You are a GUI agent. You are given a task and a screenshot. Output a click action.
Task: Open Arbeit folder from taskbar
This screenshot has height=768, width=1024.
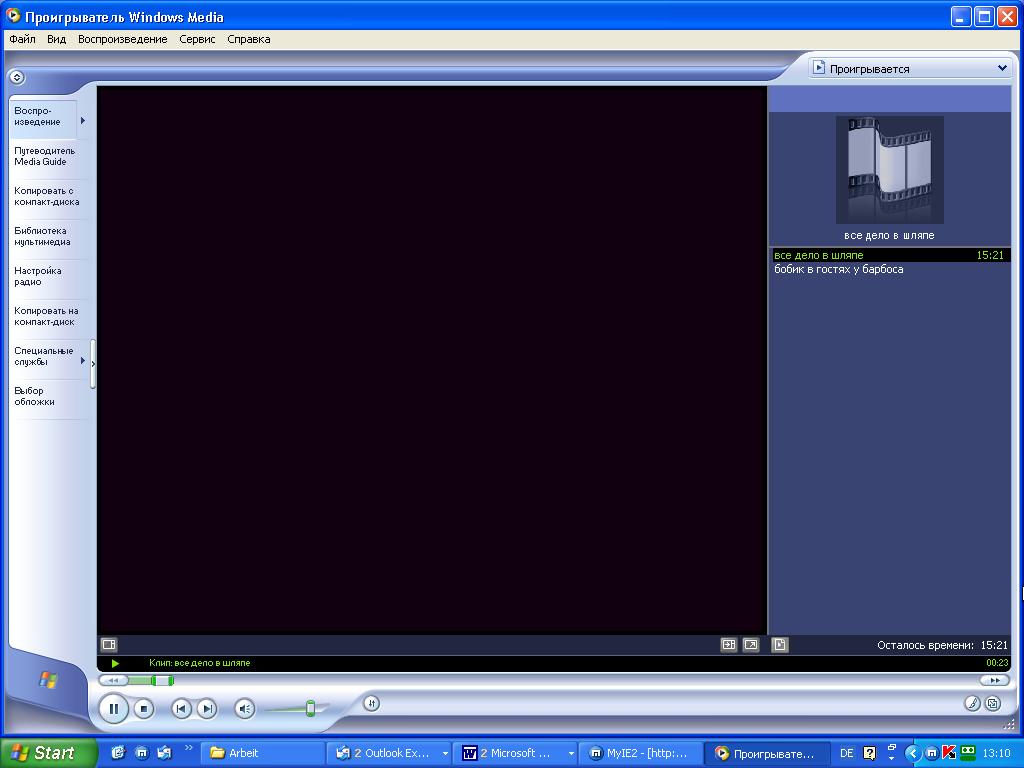click(x=262, y=753)
